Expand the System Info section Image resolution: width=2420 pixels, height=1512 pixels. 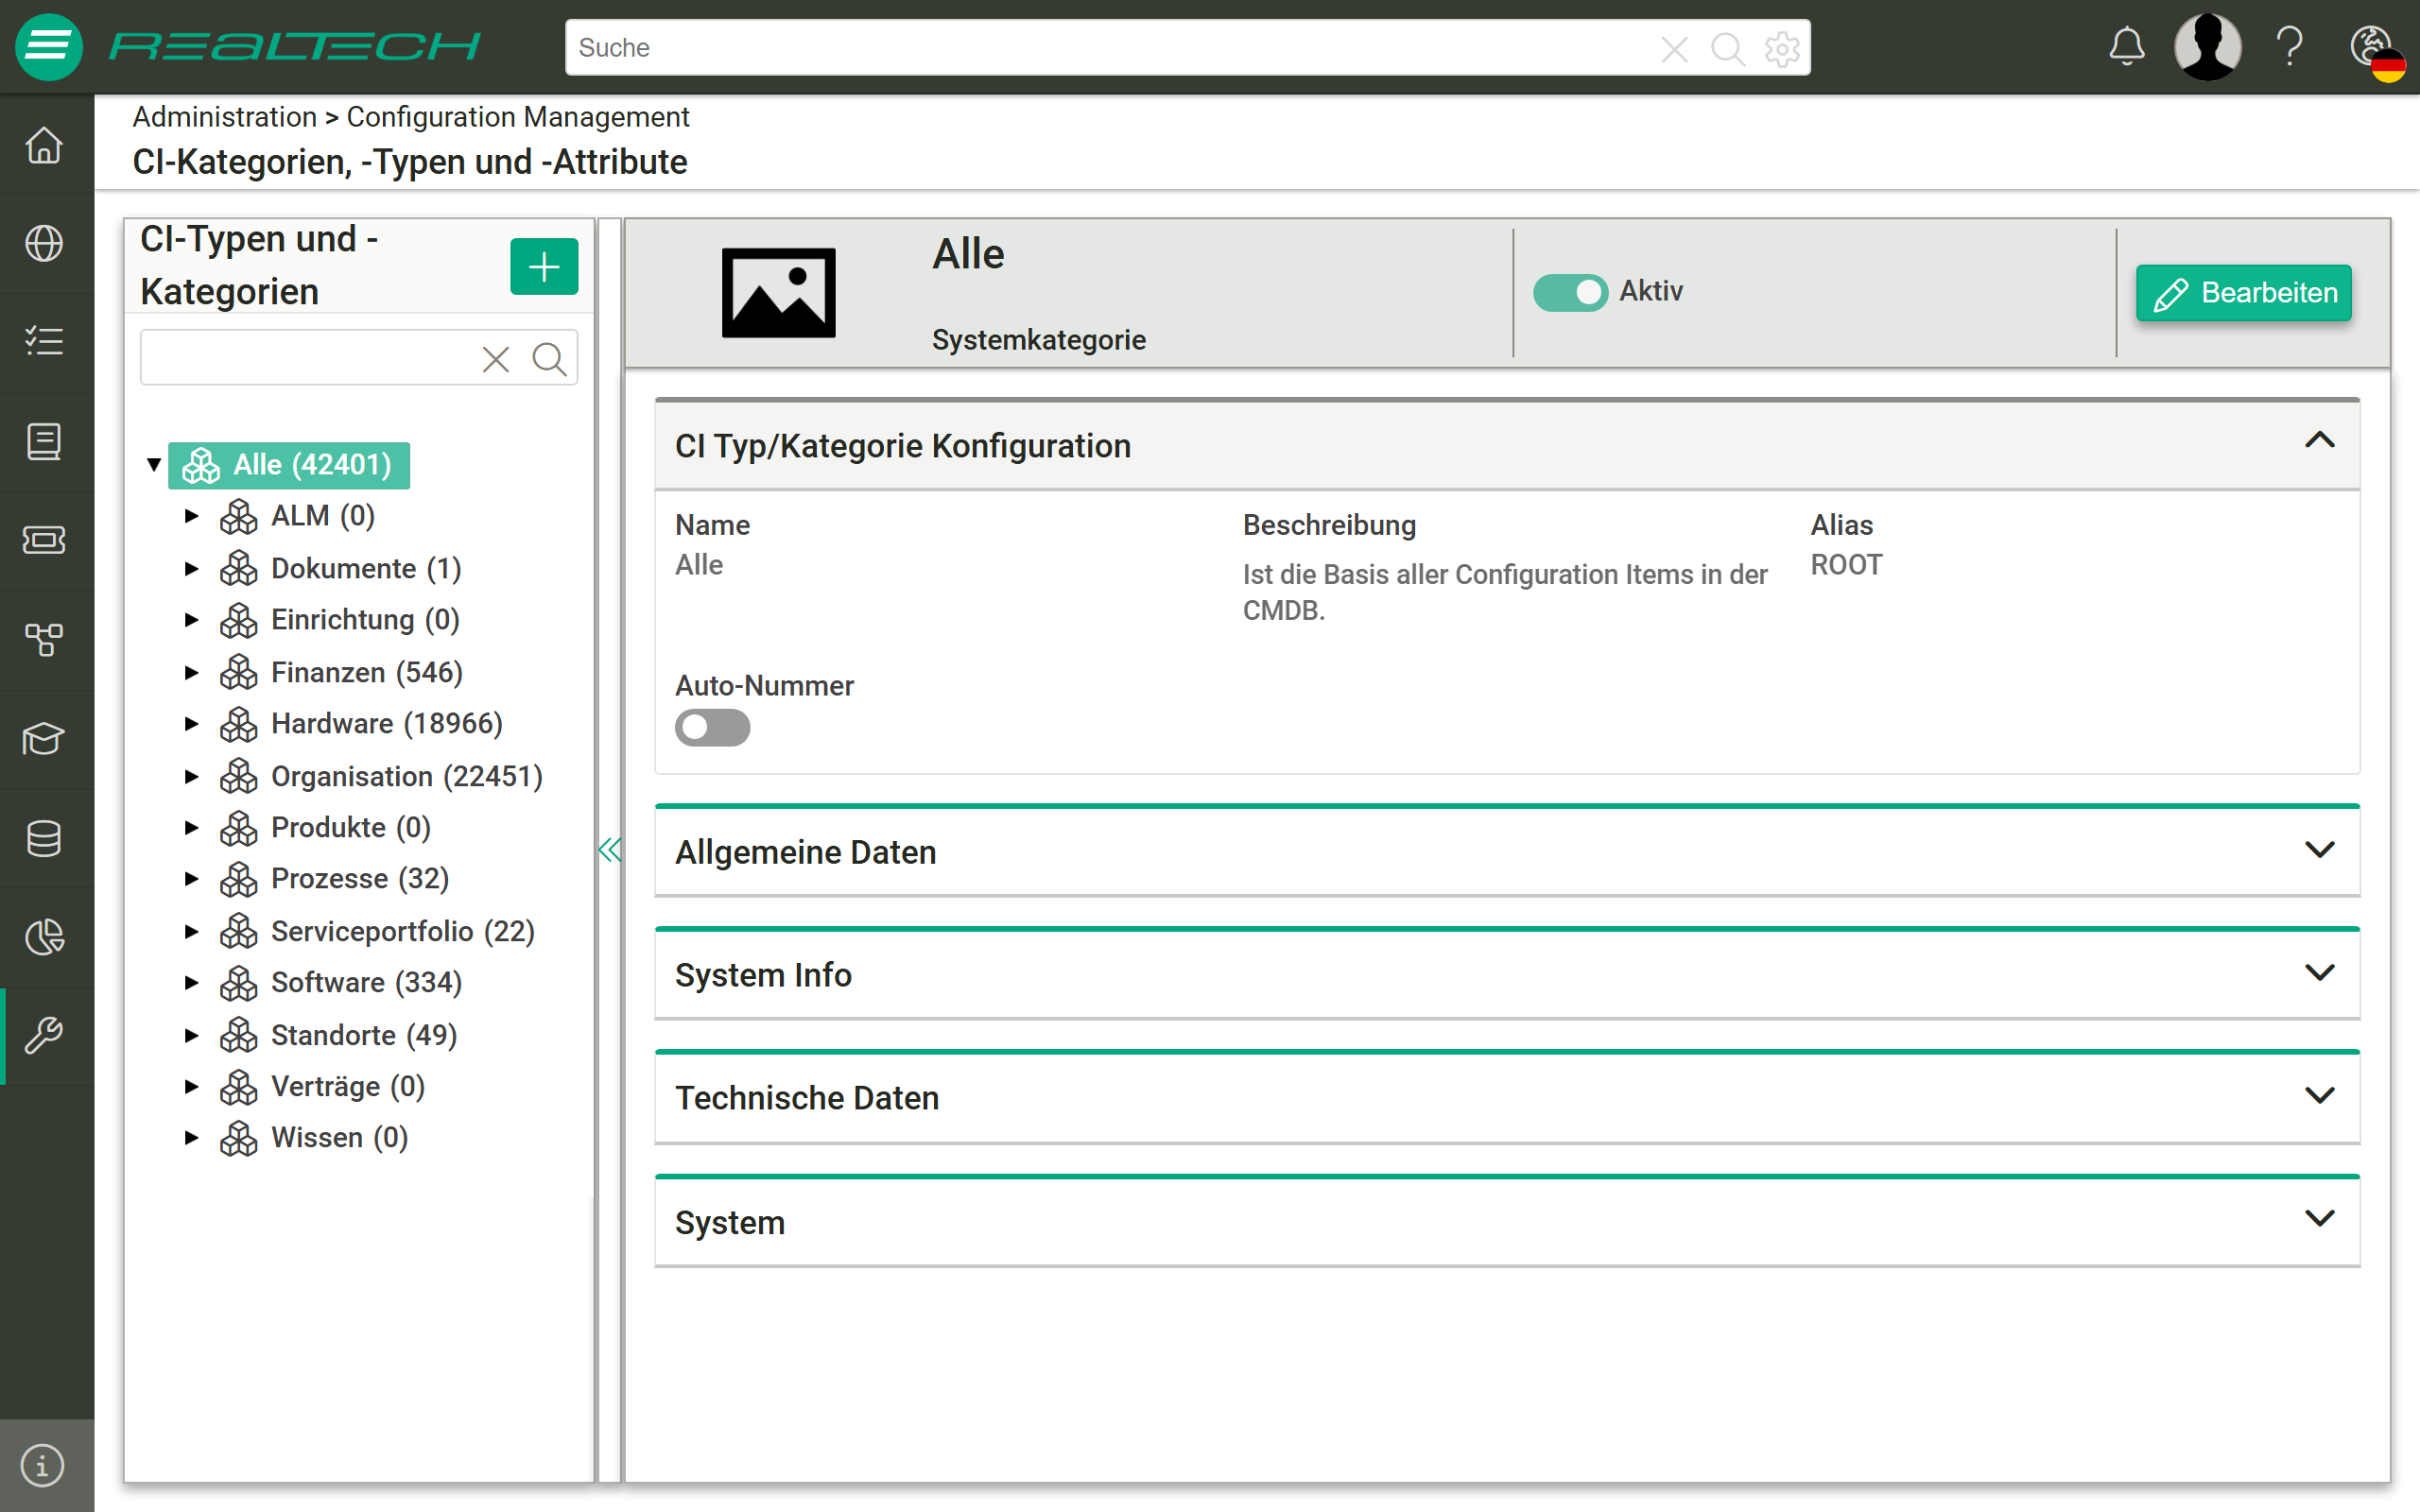point(1507,975)
